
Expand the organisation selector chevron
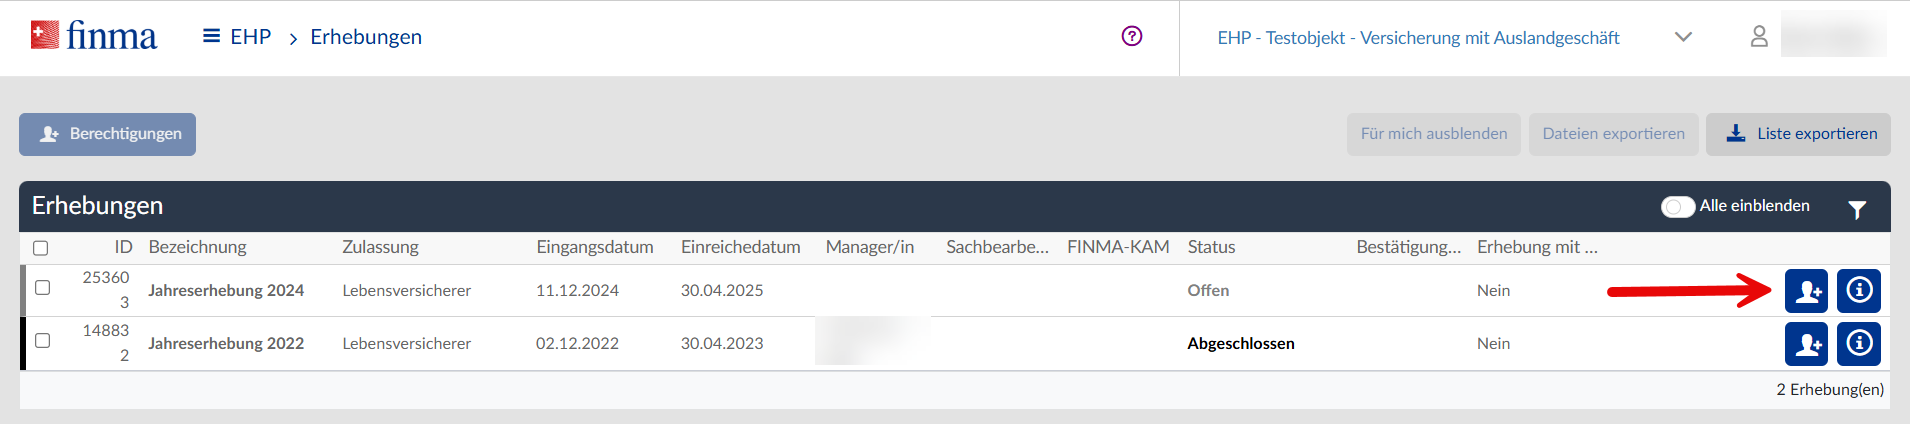pyautogui.click(x=1683, y=37)
